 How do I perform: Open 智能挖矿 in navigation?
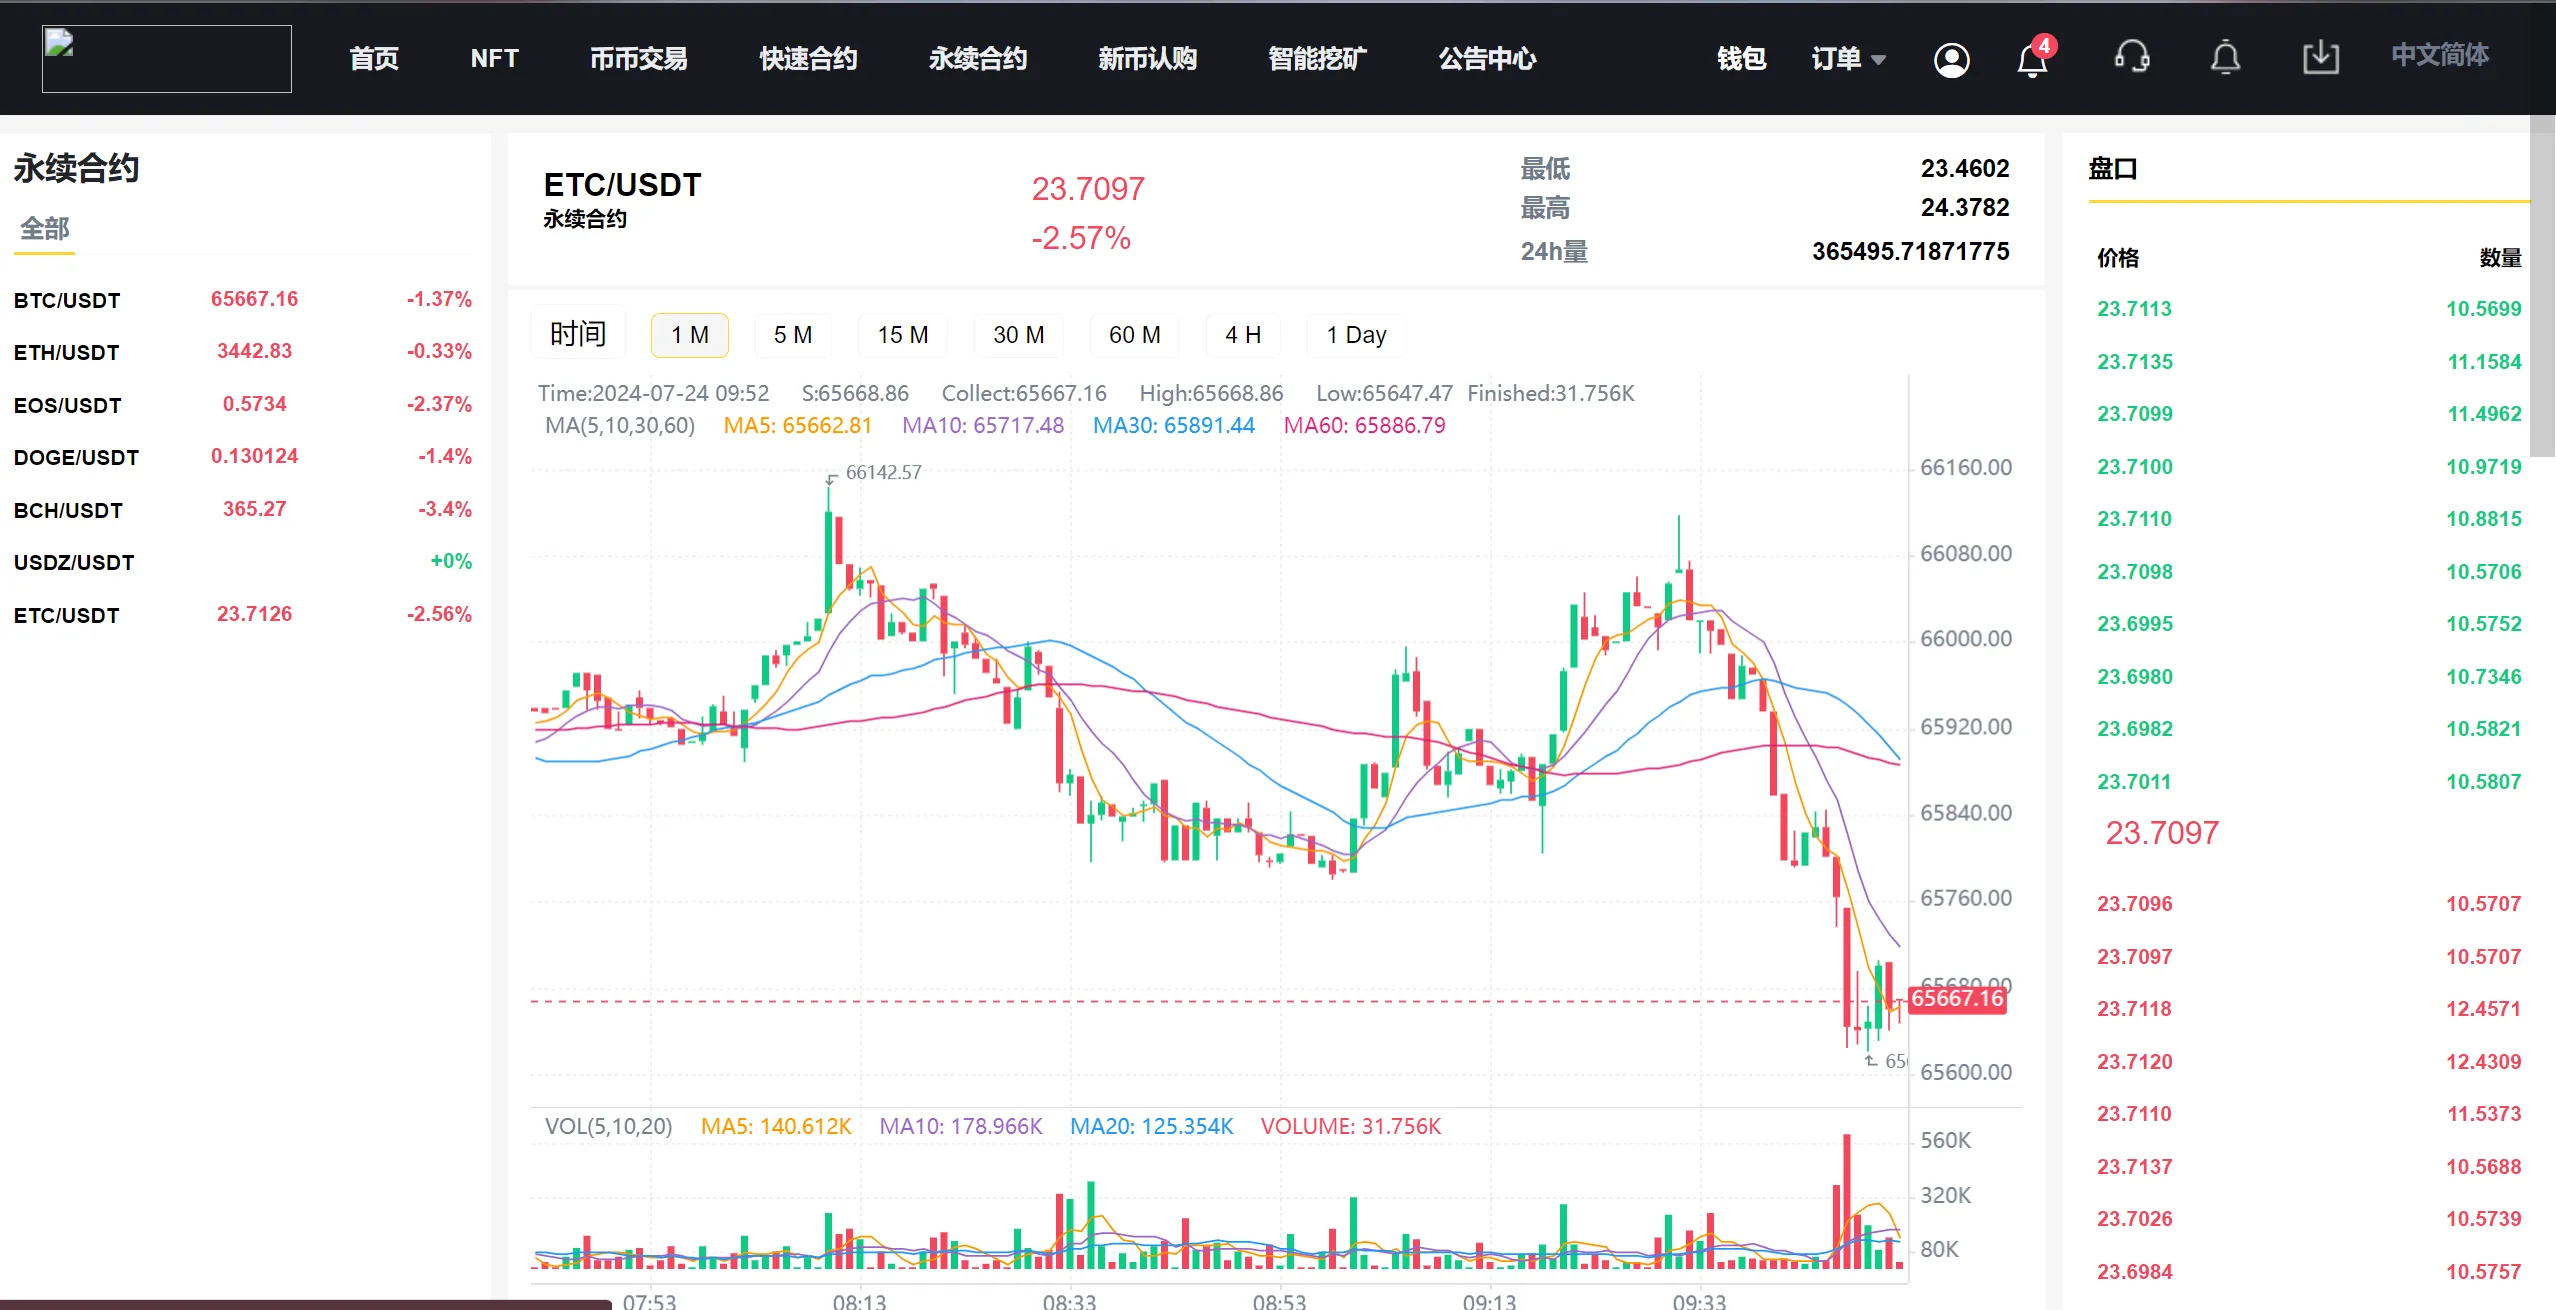coord(1318,59)
